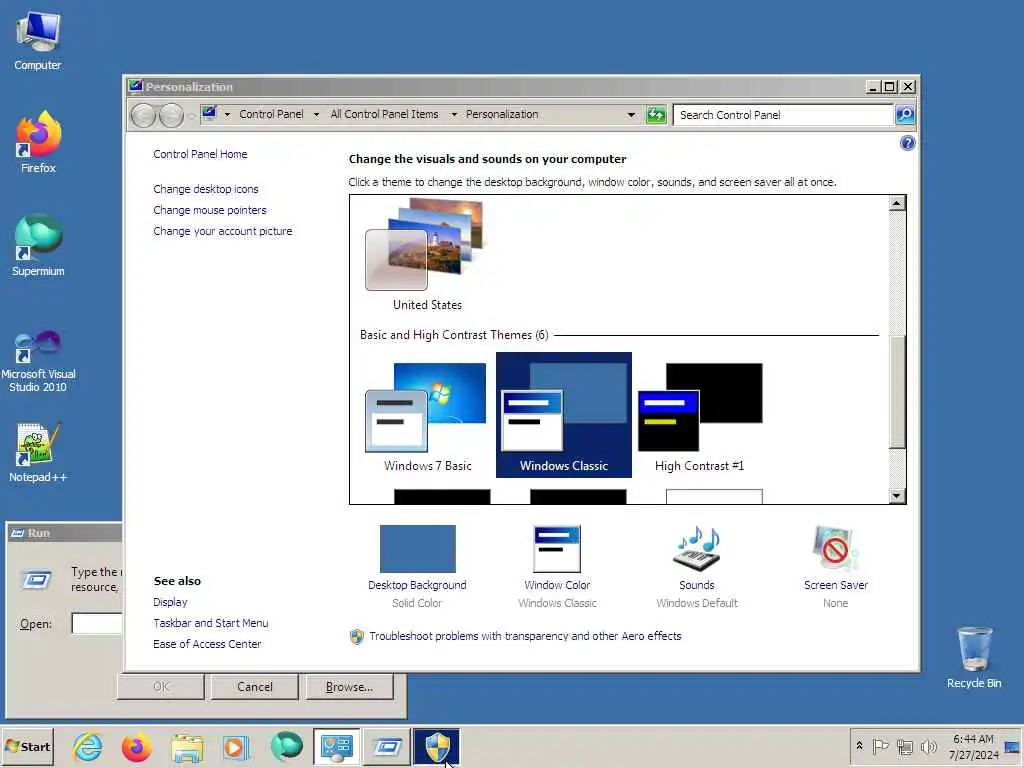The width and height of the screenshot is (1024, 768).
Task: Open Change desktop icons link
Action: coord(206,189)
